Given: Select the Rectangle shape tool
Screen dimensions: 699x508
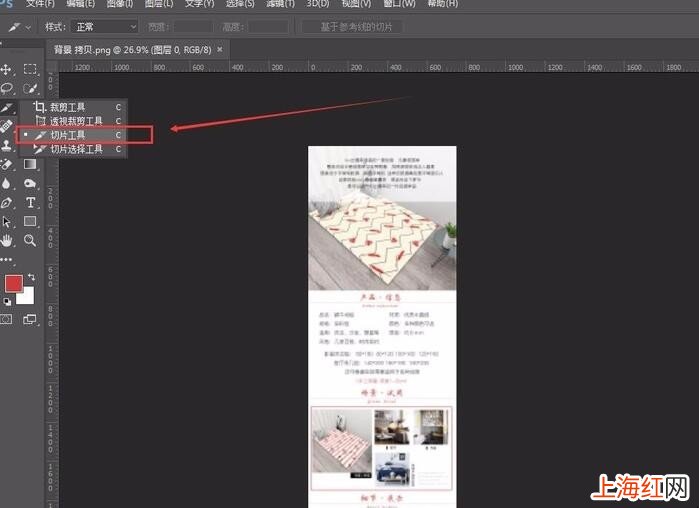Looking at the screenshot, I should (x=30, y=221).
